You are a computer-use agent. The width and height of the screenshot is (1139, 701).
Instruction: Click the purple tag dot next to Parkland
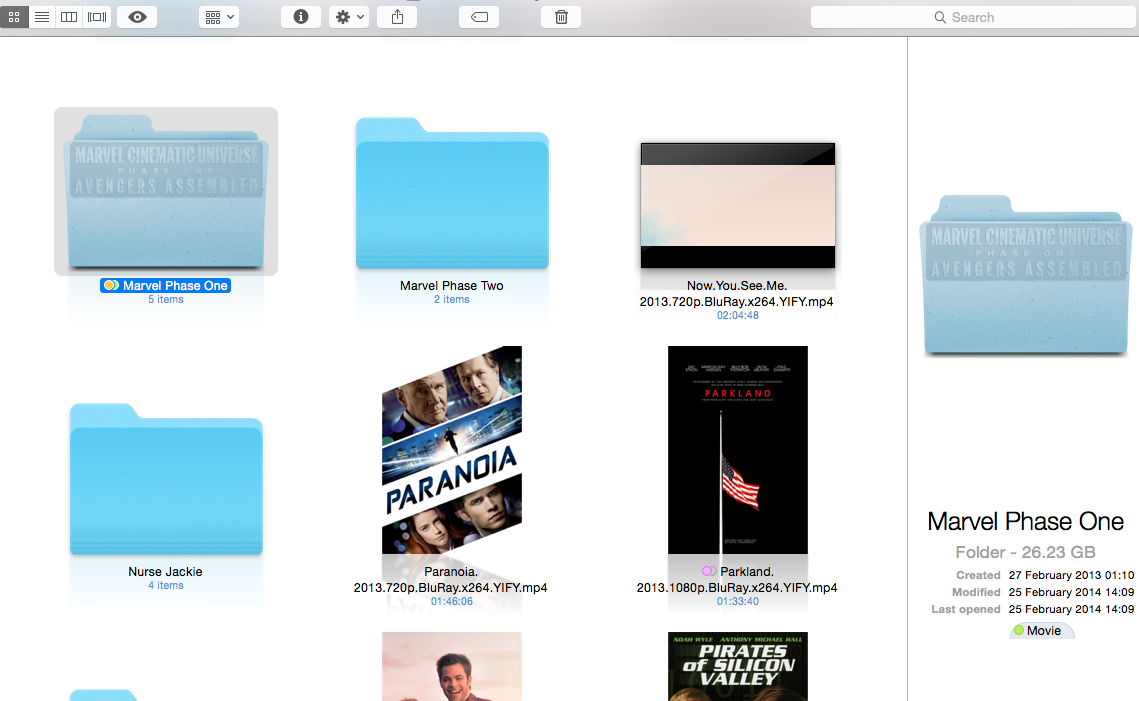pos(708,572)
